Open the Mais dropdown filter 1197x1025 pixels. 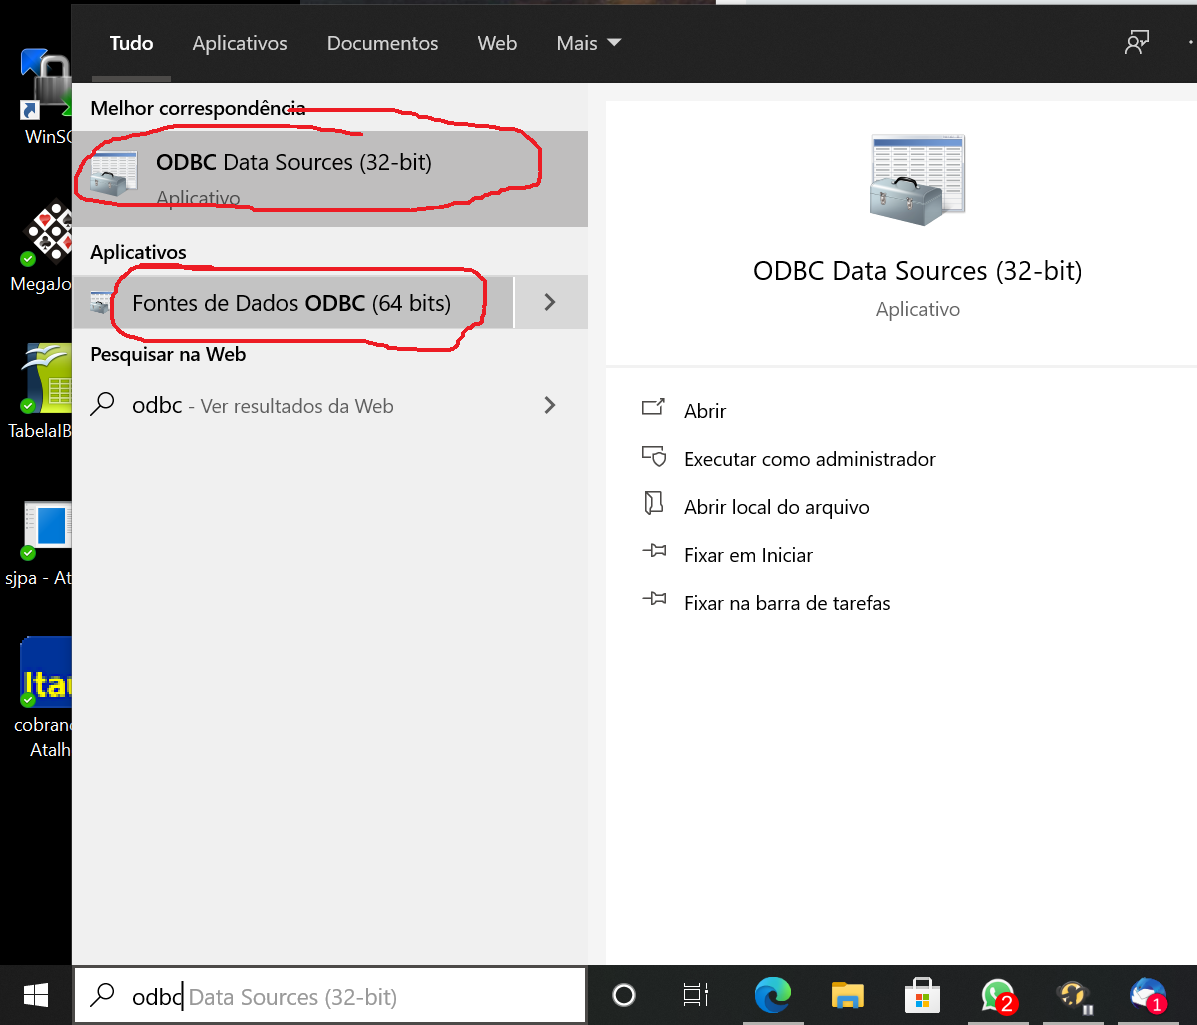tap(589, 44)
